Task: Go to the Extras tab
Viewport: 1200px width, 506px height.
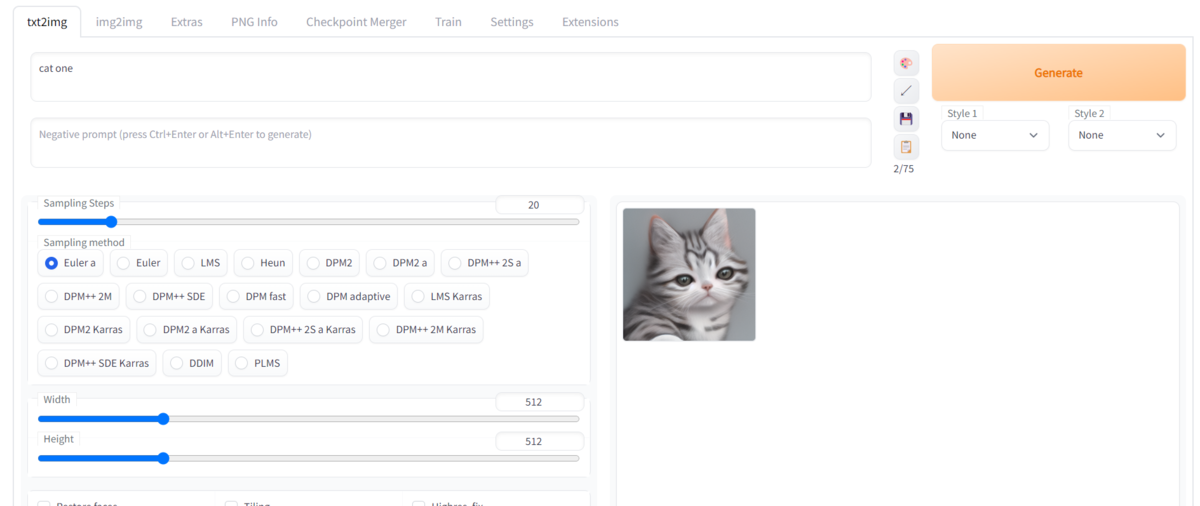Action: 187,22
